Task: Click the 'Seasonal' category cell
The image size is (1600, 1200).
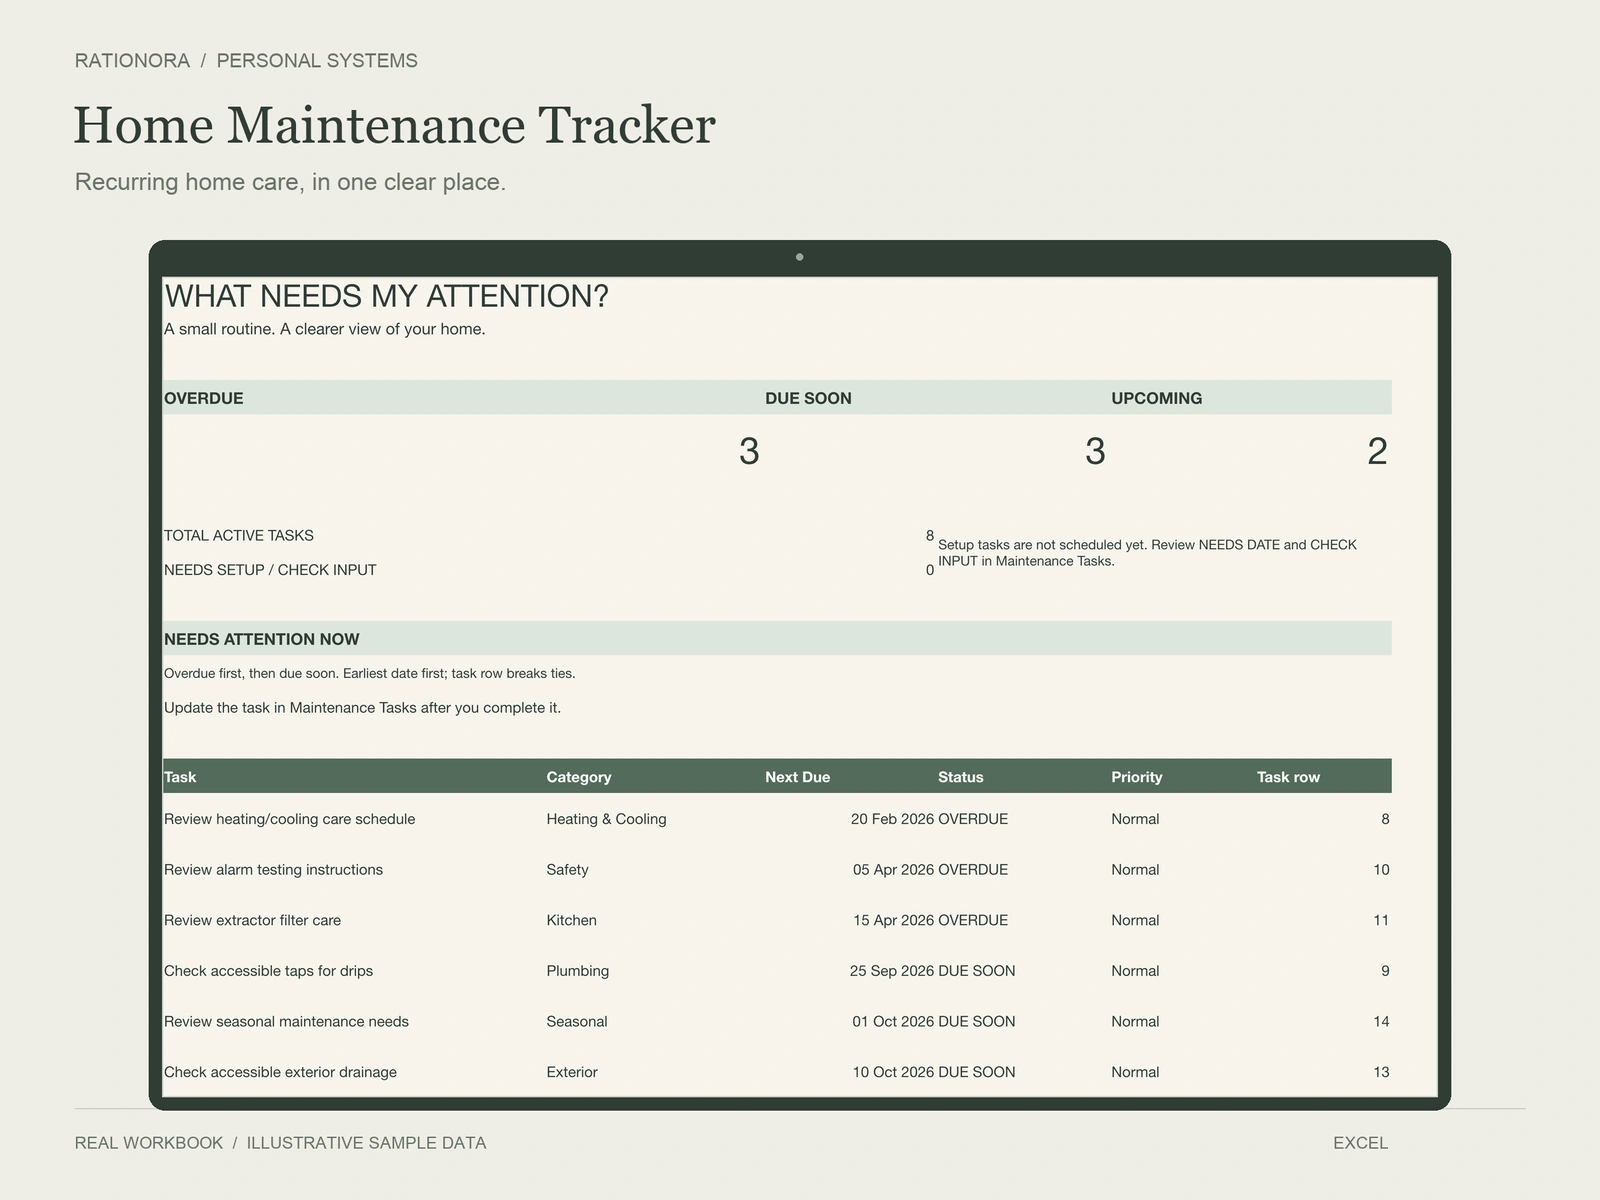Action: (x=577, y=1021)
